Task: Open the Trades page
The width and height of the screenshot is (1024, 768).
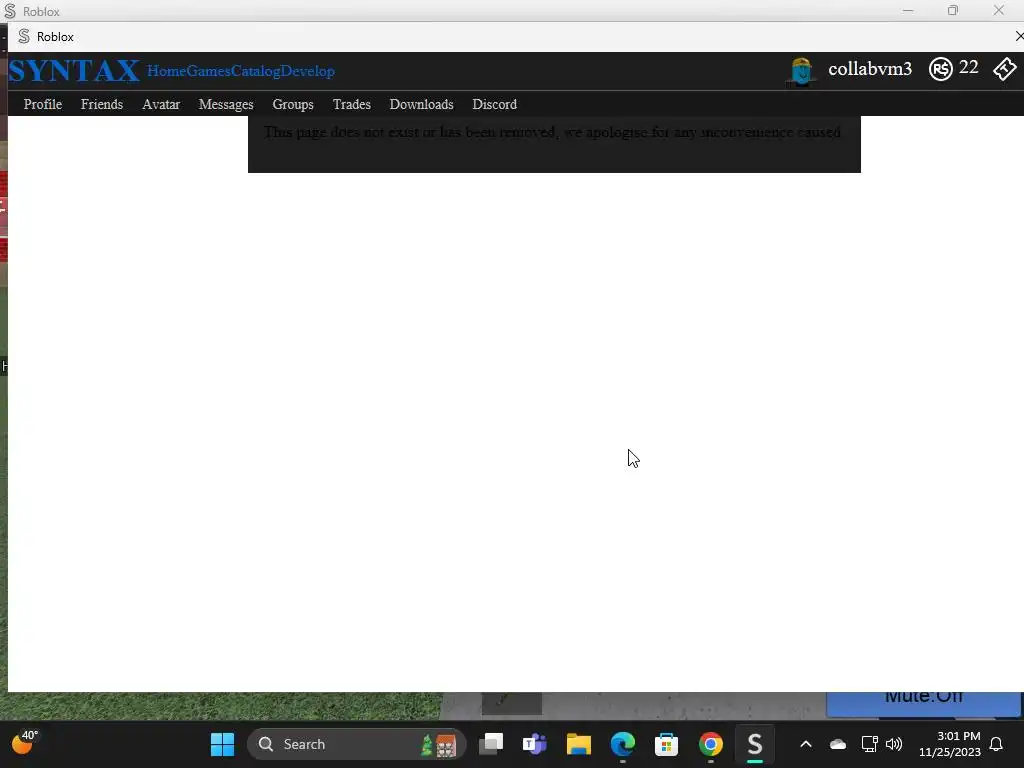Action: click(351, 104)
